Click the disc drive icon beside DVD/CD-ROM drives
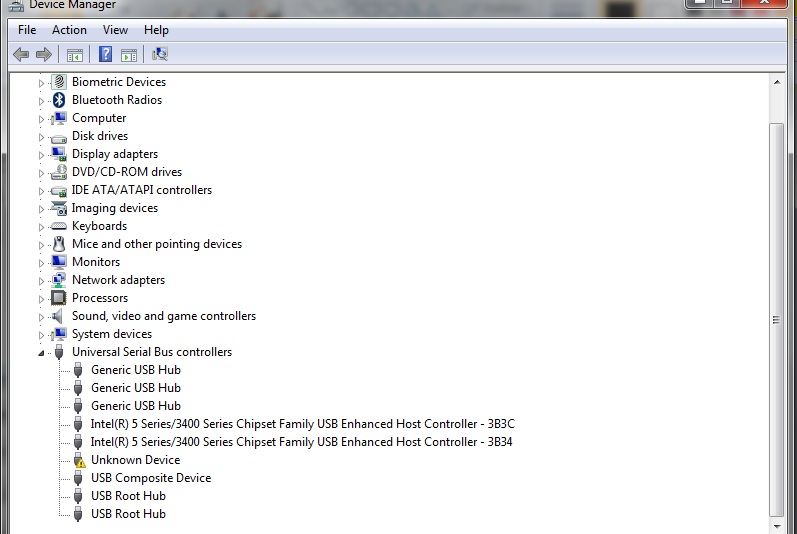The height and width of the screenshot is (534, 797). [59, 172]
